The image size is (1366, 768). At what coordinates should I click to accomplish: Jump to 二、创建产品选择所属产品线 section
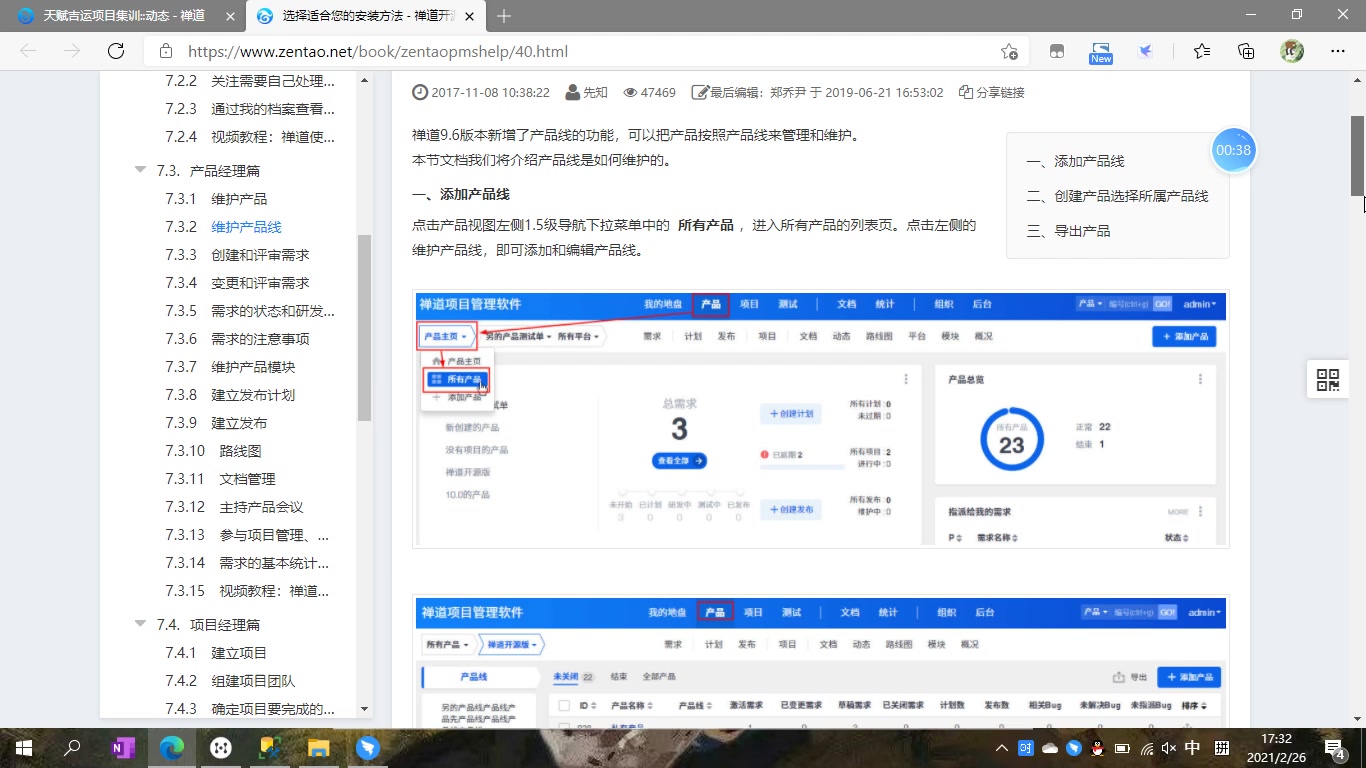[1117, 196]
